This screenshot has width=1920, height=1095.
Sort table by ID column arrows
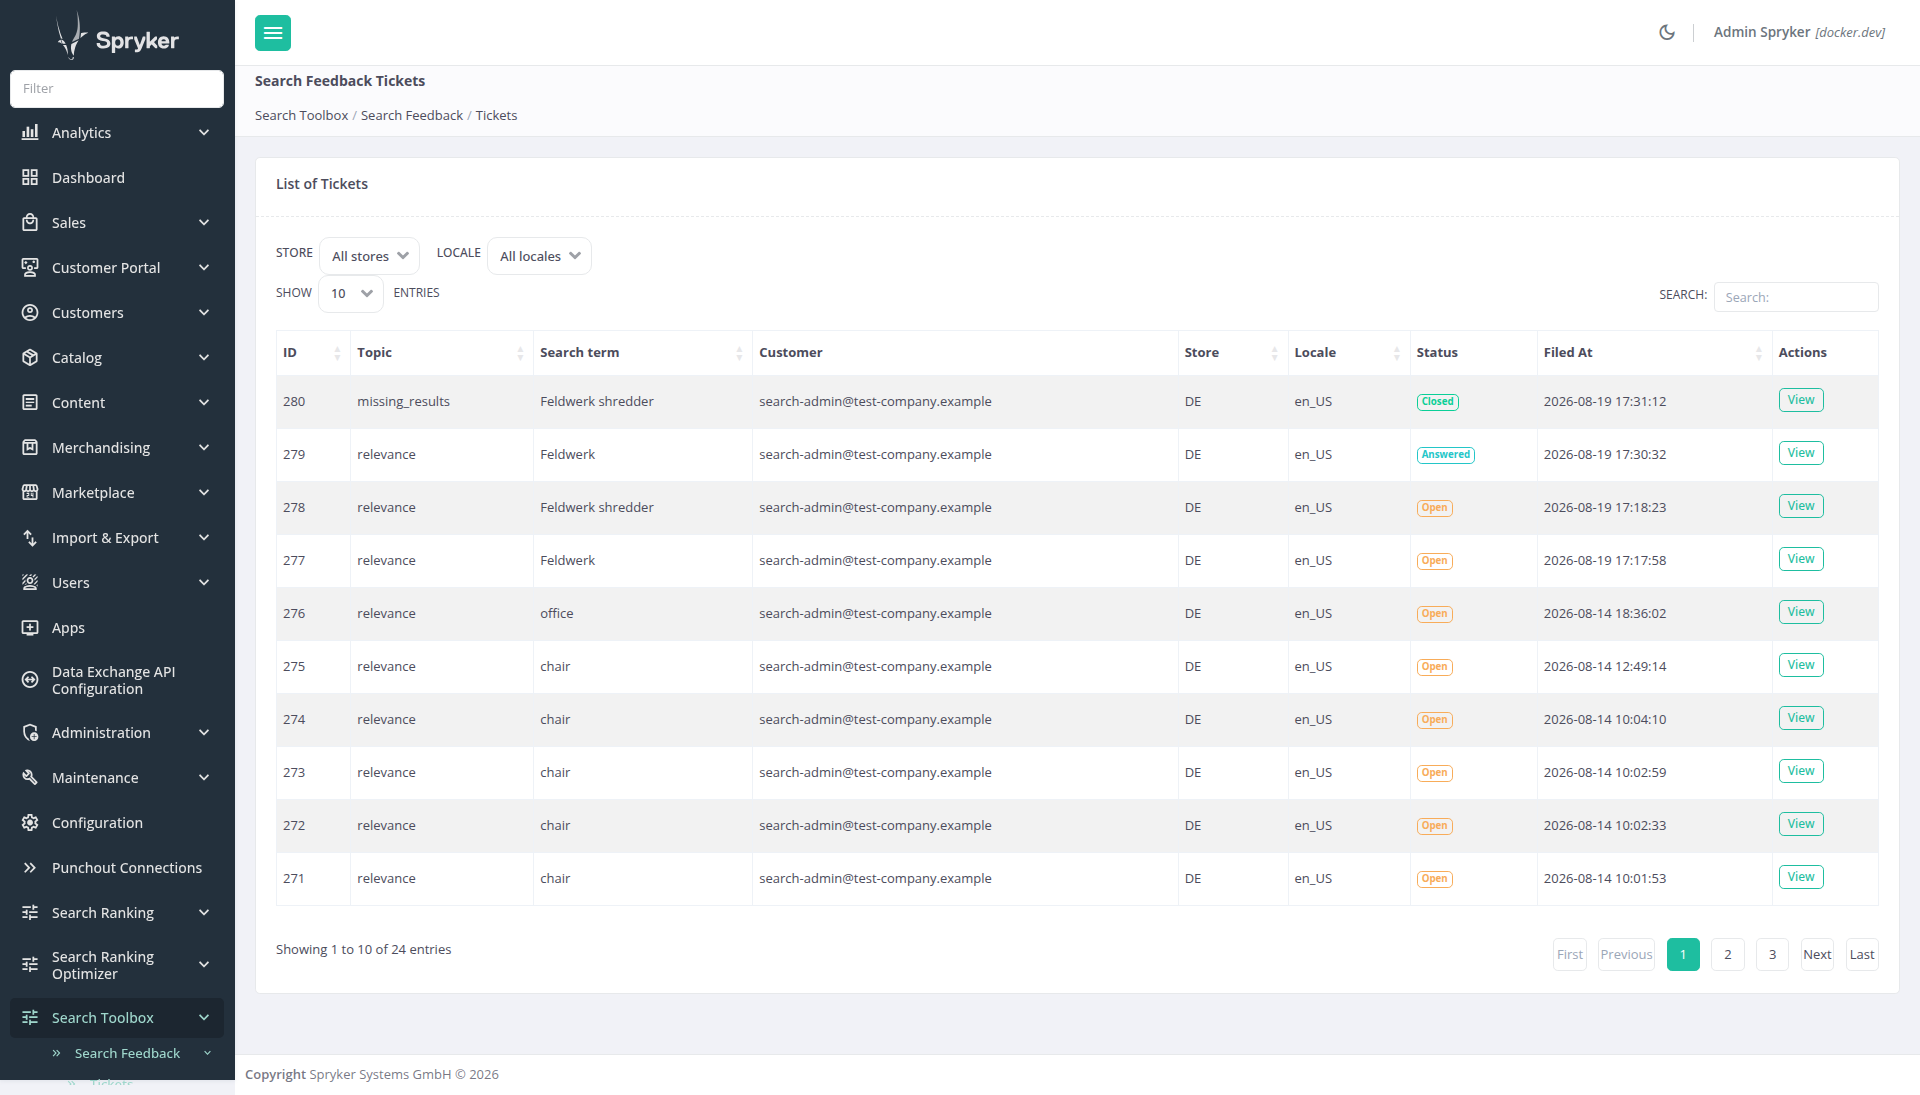337,353
